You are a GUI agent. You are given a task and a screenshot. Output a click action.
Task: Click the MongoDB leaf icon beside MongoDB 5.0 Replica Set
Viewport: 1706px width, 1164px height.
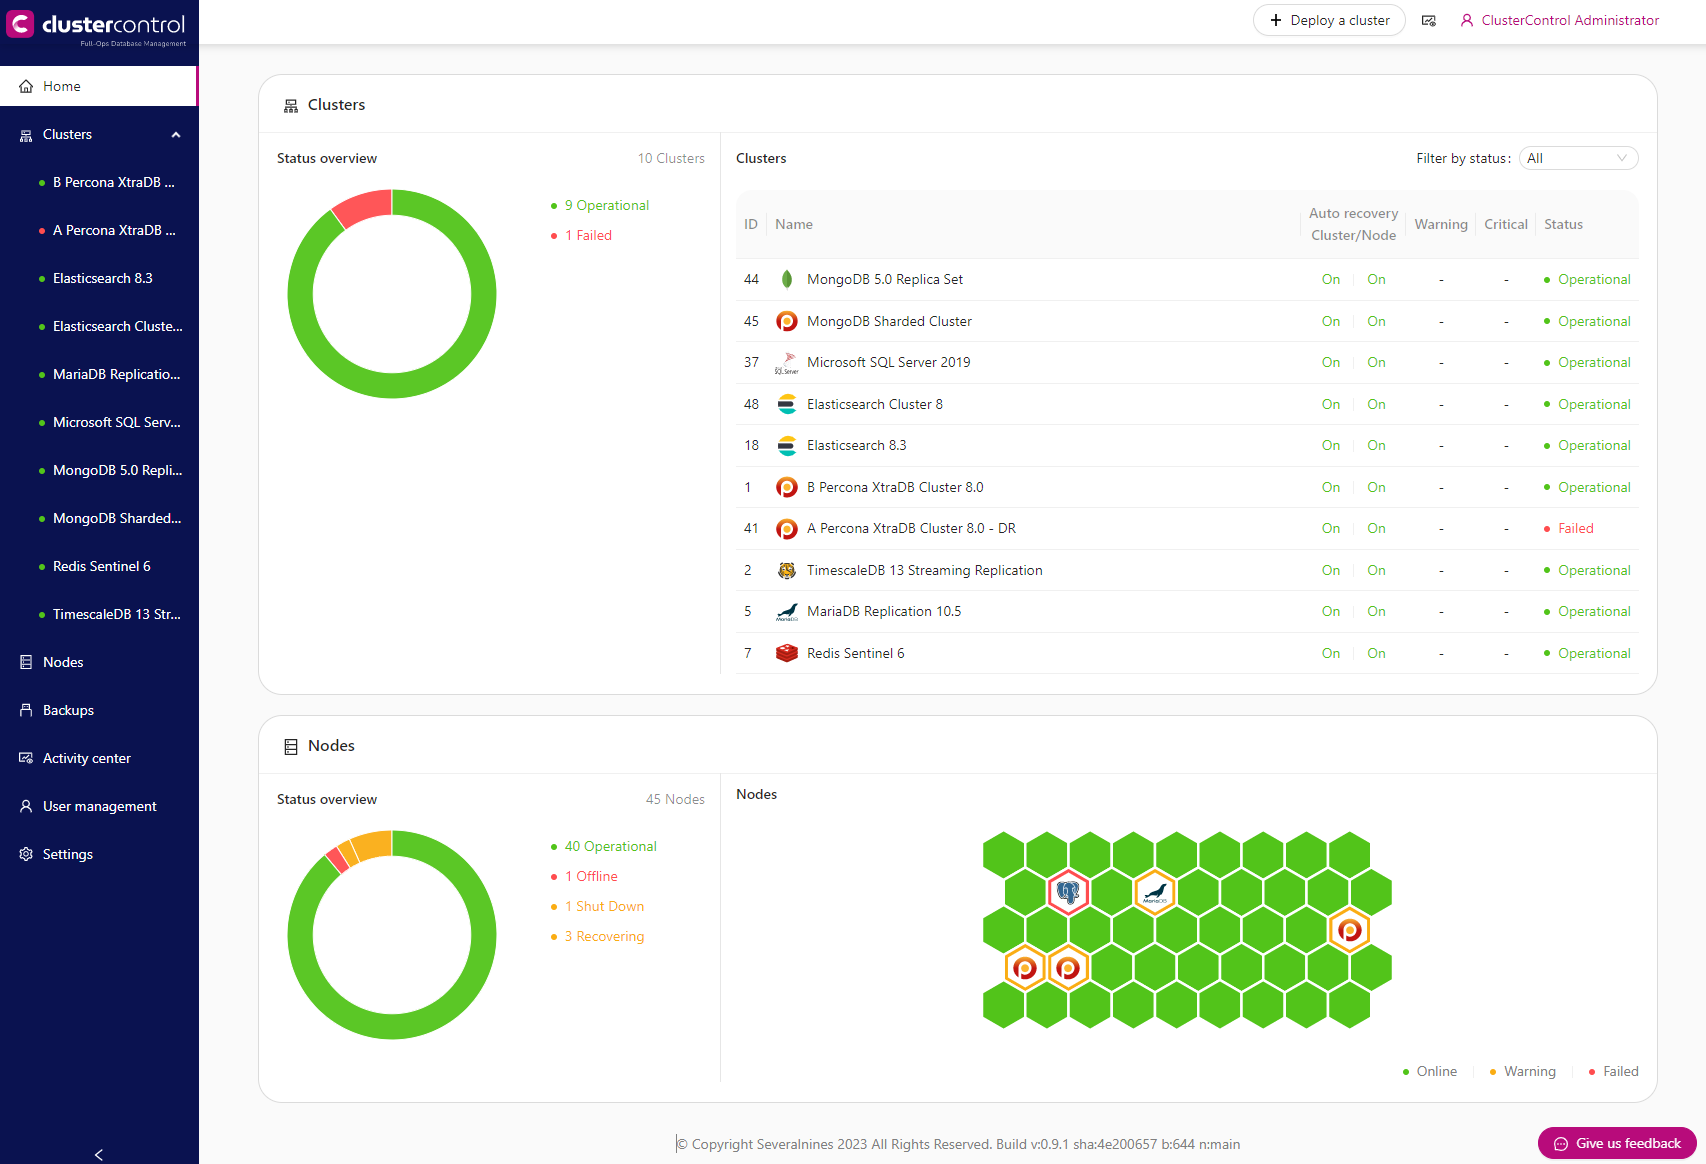click(x=787, y=279)
